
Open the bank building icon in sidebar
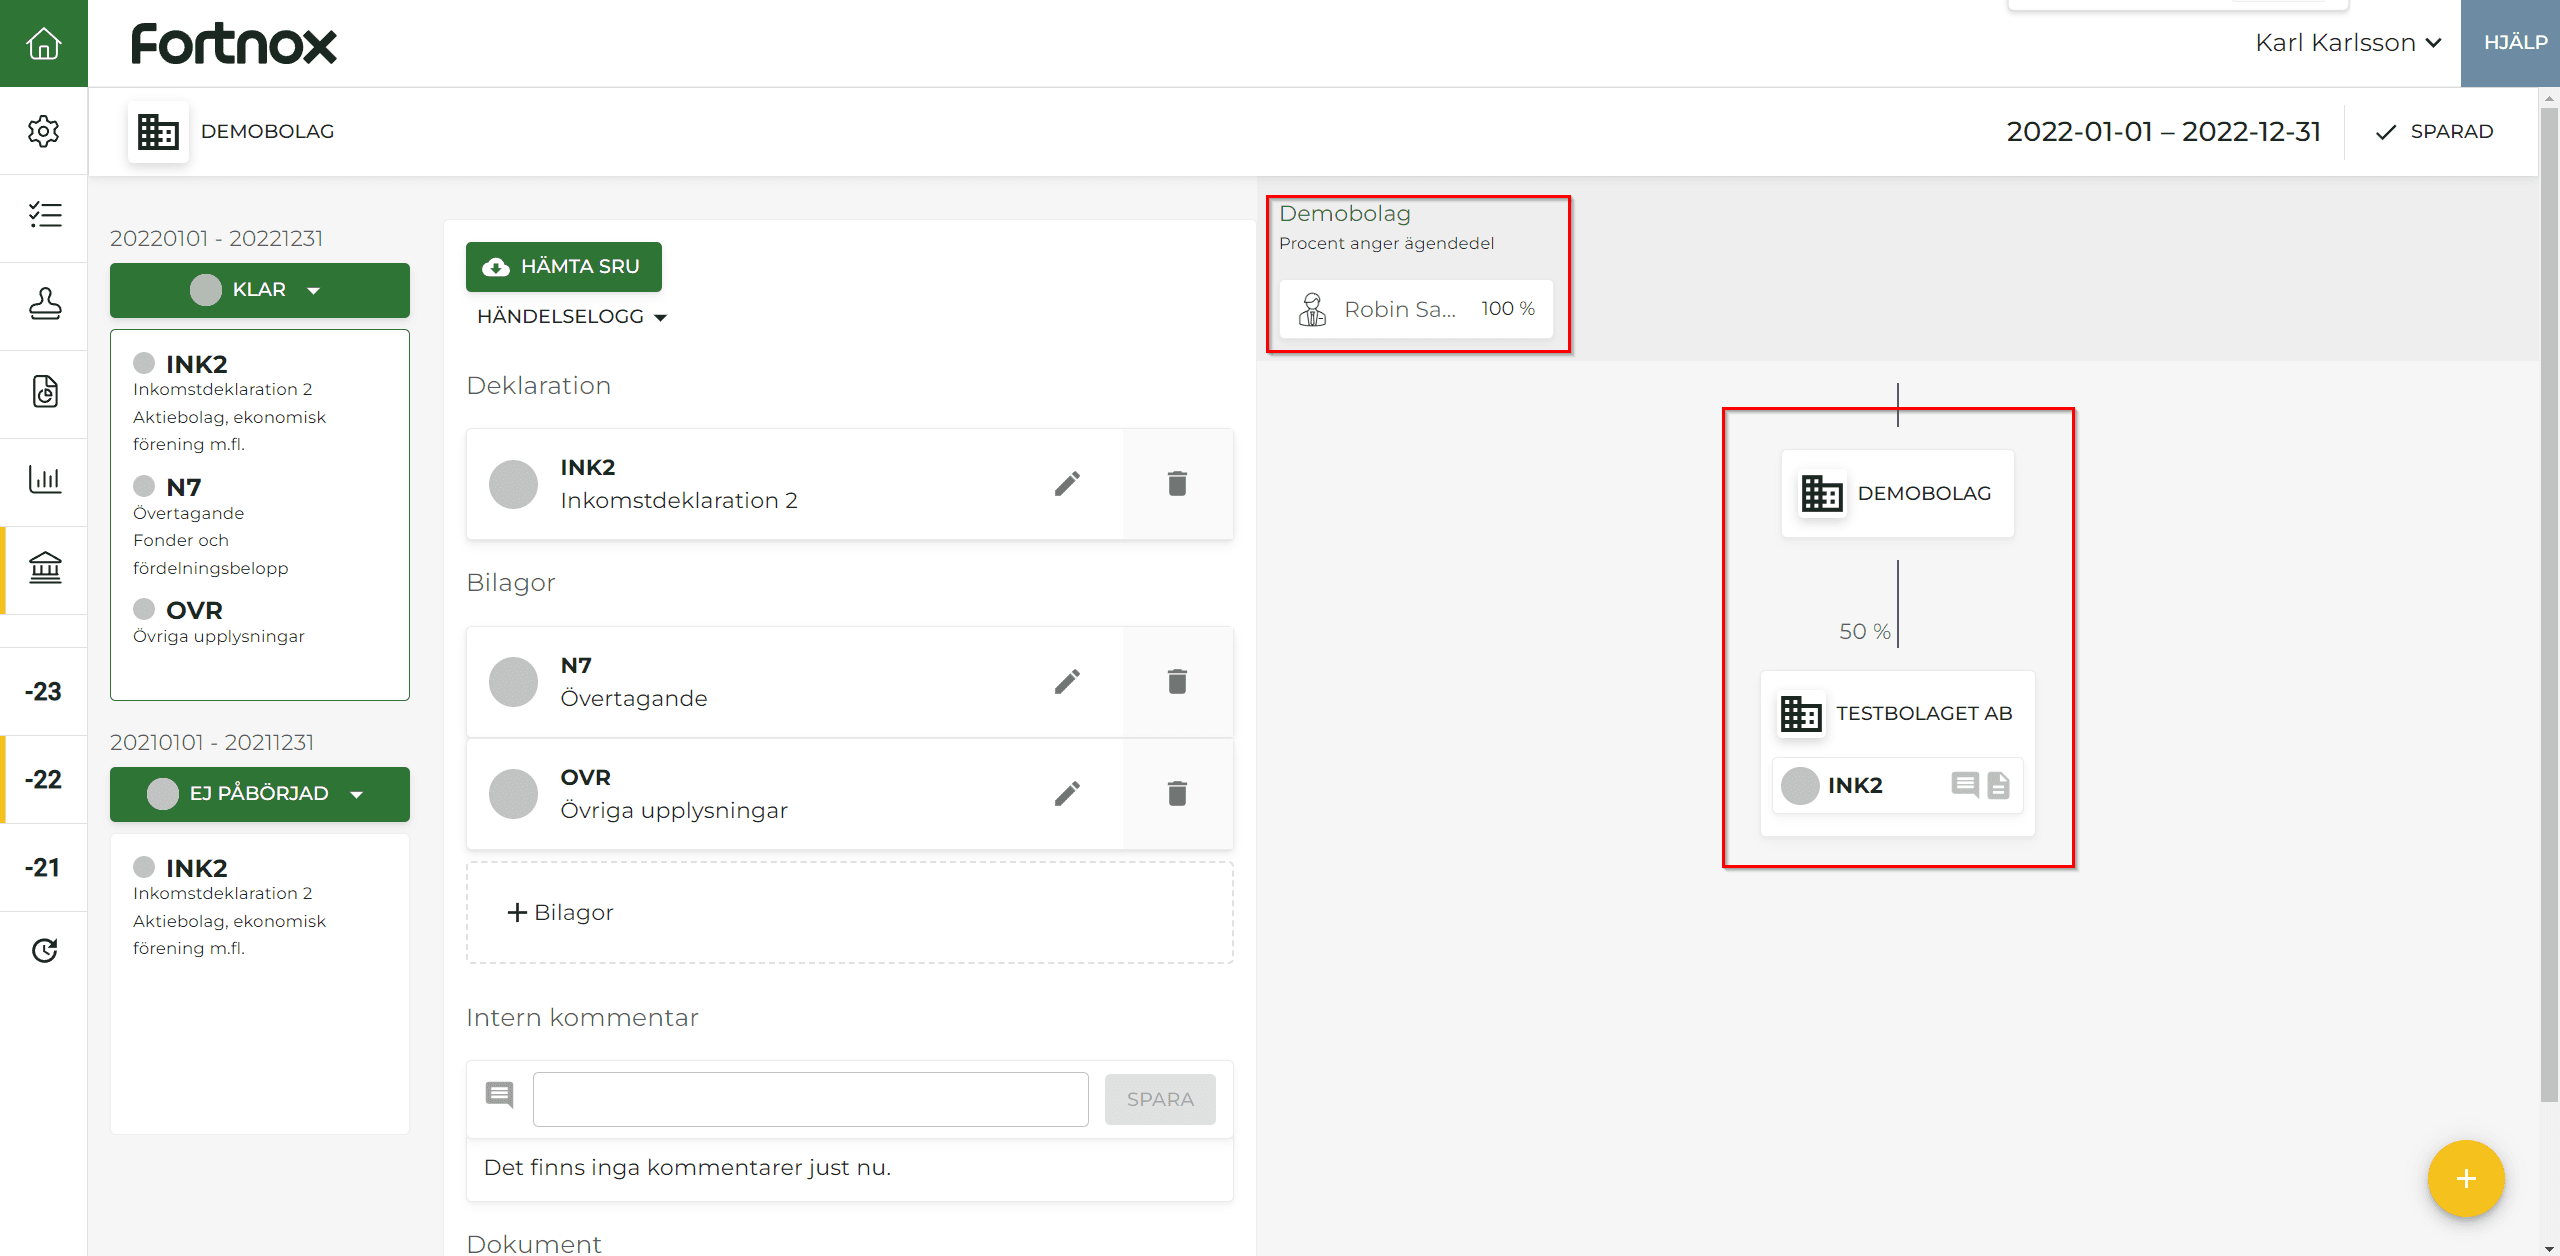(x=44, y=567)
